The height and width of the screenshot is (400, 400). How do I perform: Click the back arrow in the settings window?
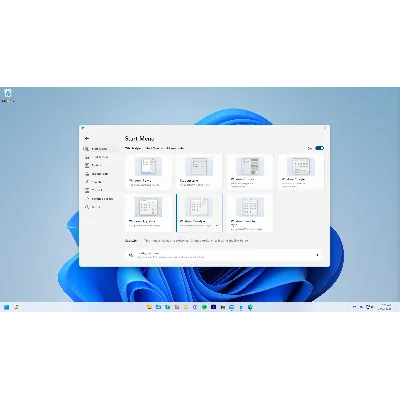click(87, 138)
